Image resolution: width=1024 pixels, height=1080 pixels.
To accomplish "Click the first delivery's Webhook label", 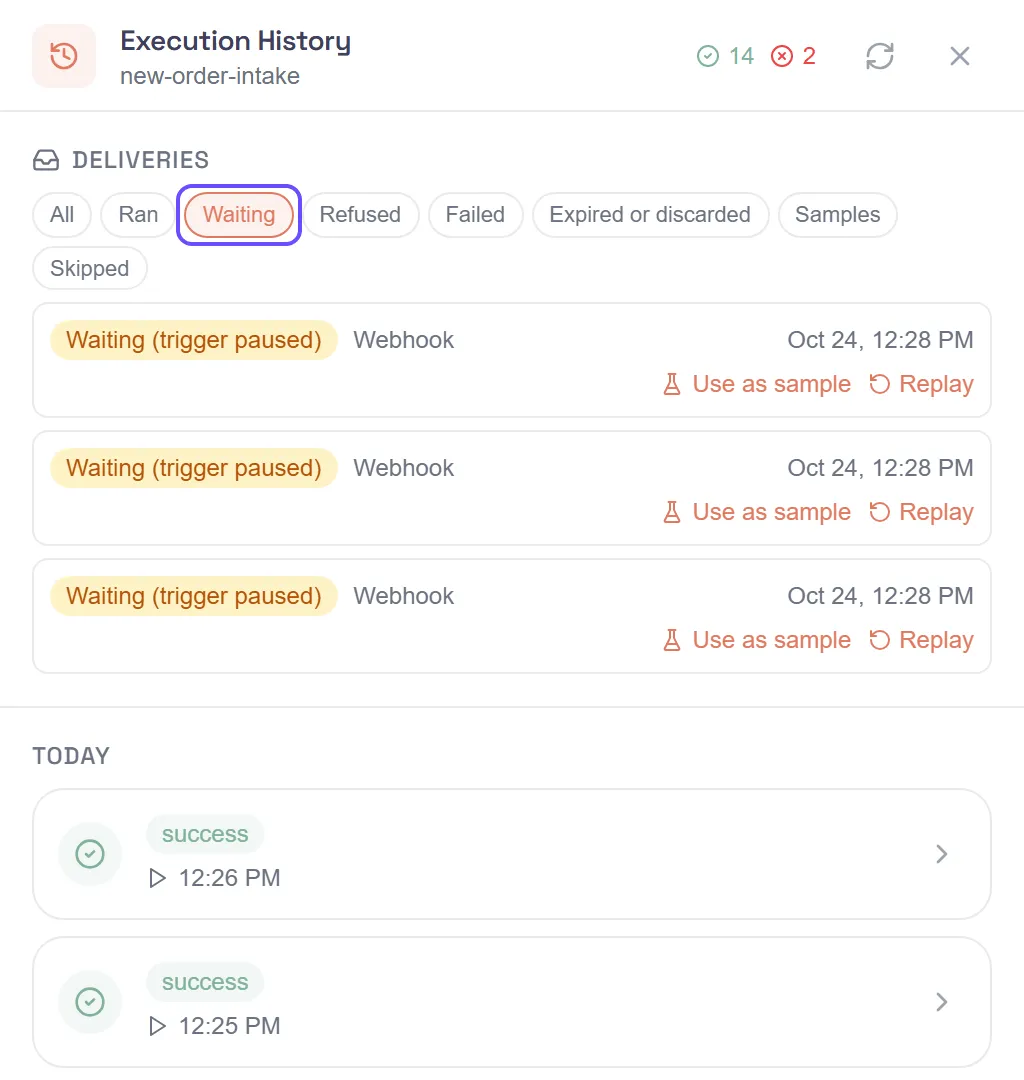I will (x=404, y=340).
